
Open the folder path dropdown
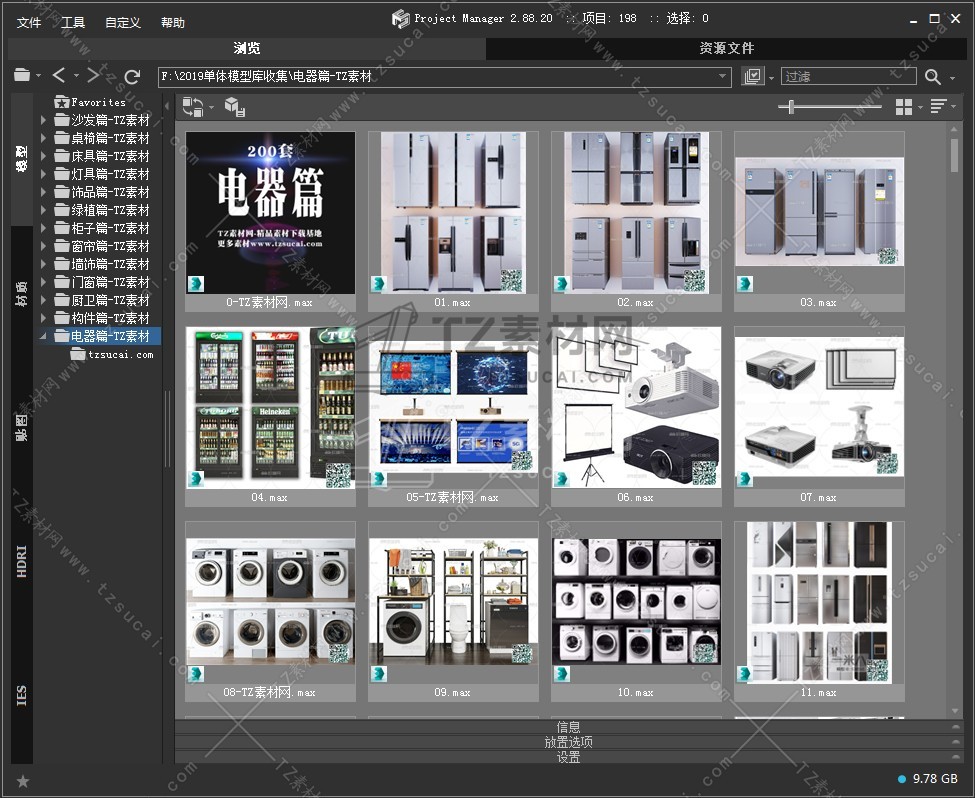pyautogui.click(x=723, y=76)
